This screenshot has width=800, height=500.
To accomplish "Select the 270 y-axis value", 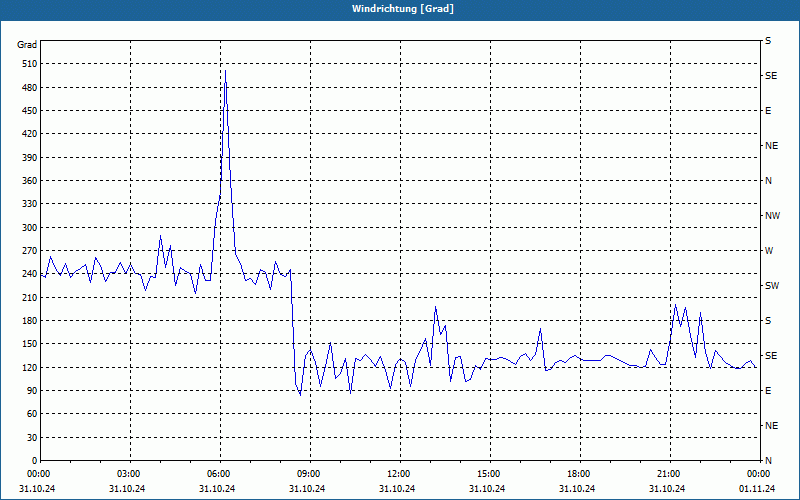I will coord(30,251).
